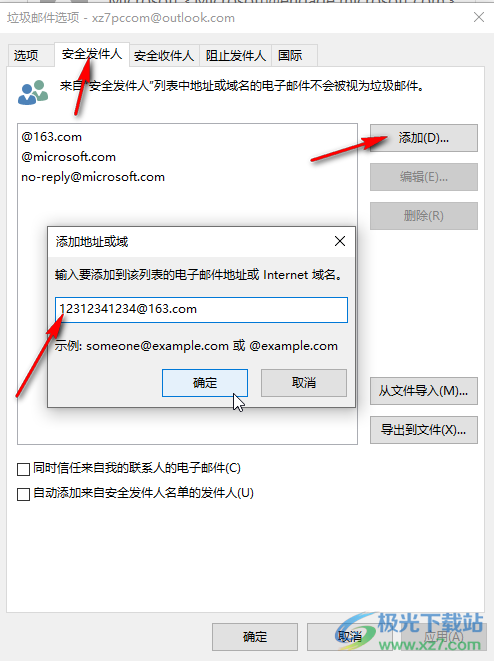
Task: Confirm address with dialog 确定 button
Action: click(205, 383)
